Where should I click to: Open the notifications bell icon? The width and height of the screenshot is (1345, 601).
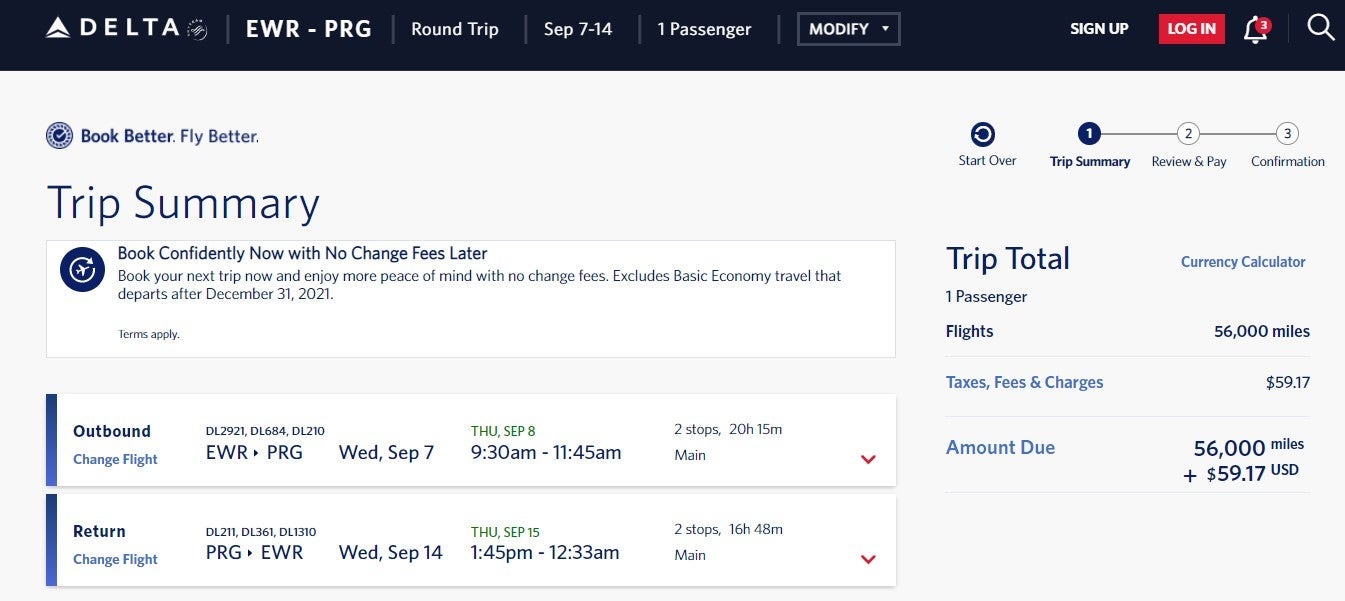[x=1255, y=29]
